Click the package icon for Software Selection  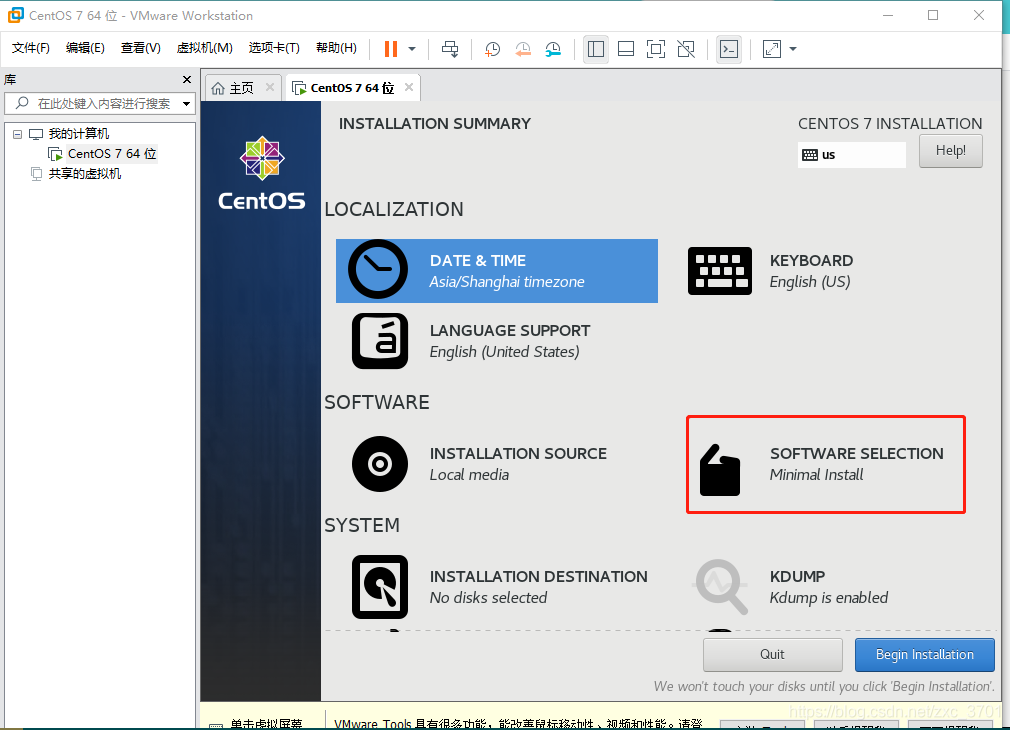(x=719, y=470)
